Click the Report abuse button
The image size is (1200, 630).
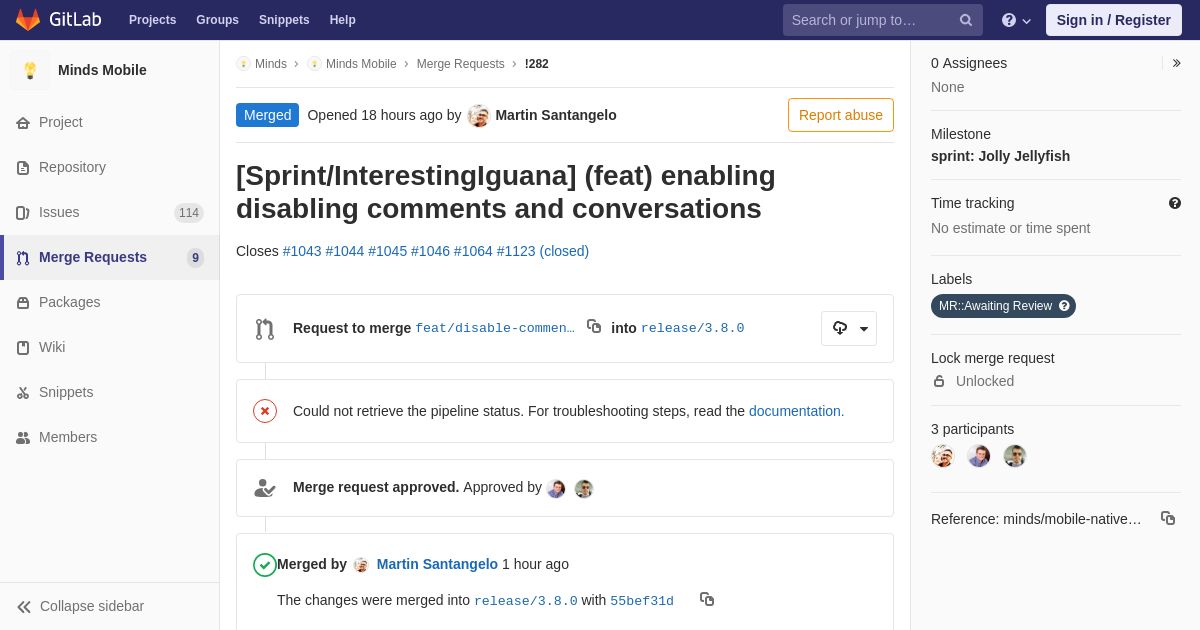coord(841,115)
